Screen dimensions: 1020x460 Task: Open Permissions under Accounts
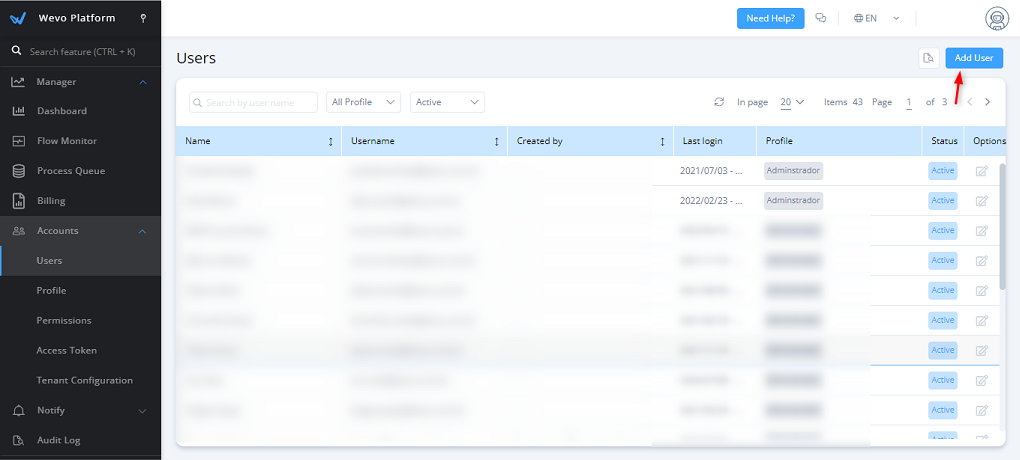click(64, 321)
